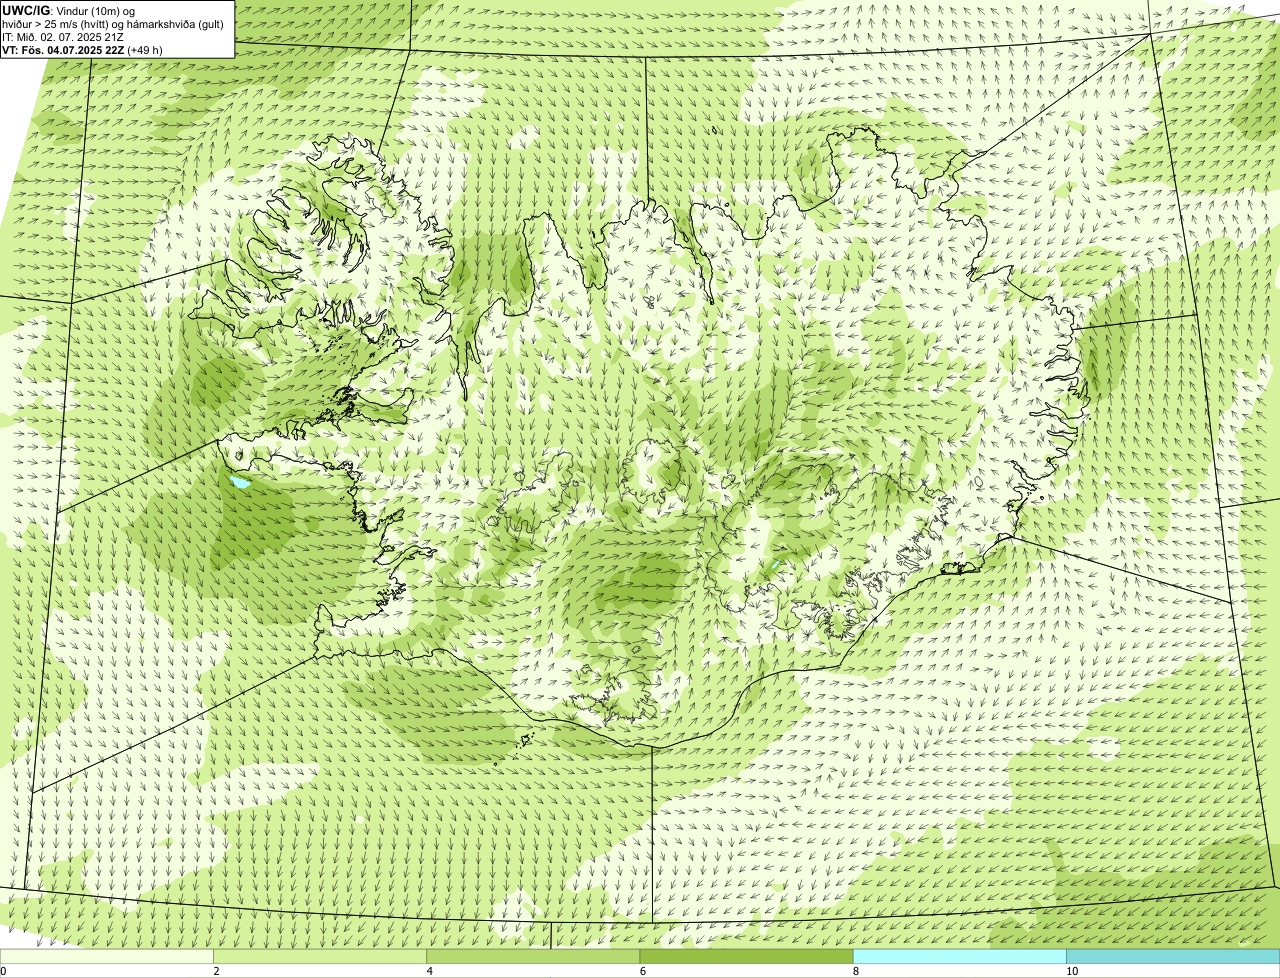The height and width of the screenshot is (978, 1280).
Task: Click the scale label '4' on the color bar
Action: click(430, 971)
